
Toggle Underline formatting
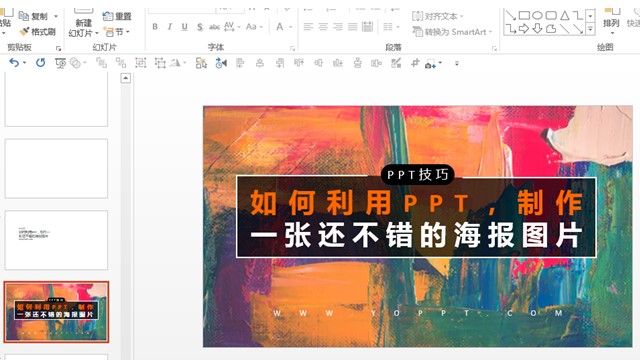[184, 27]
